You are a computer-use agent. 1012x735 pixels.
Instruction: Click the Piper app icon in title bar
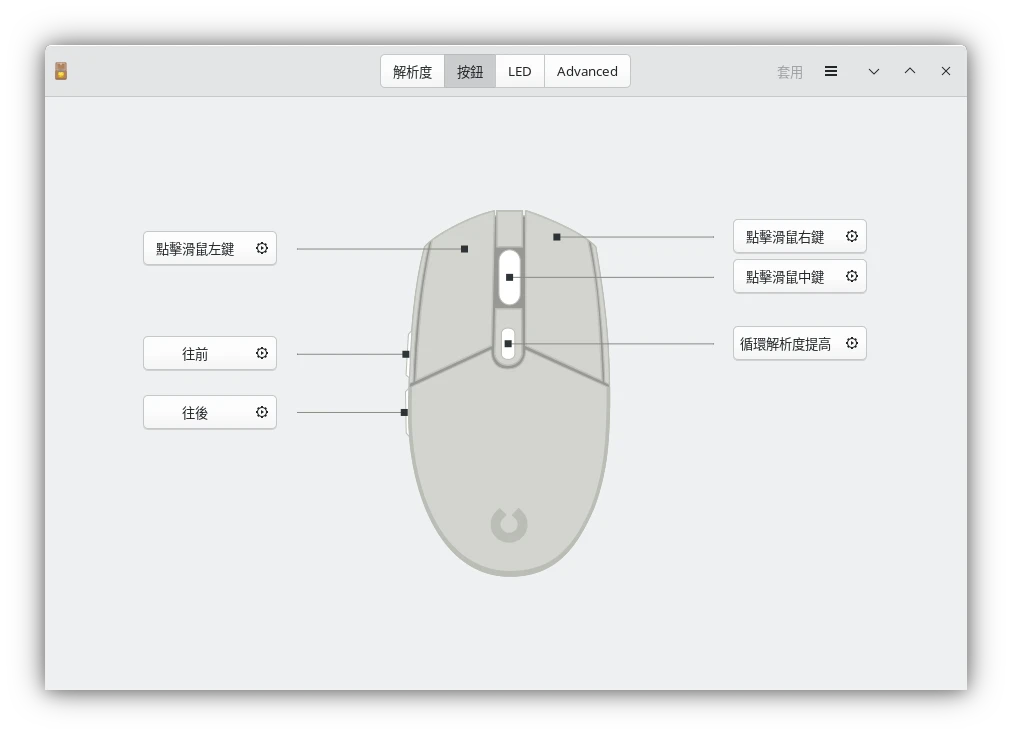(x=61, y=71)
